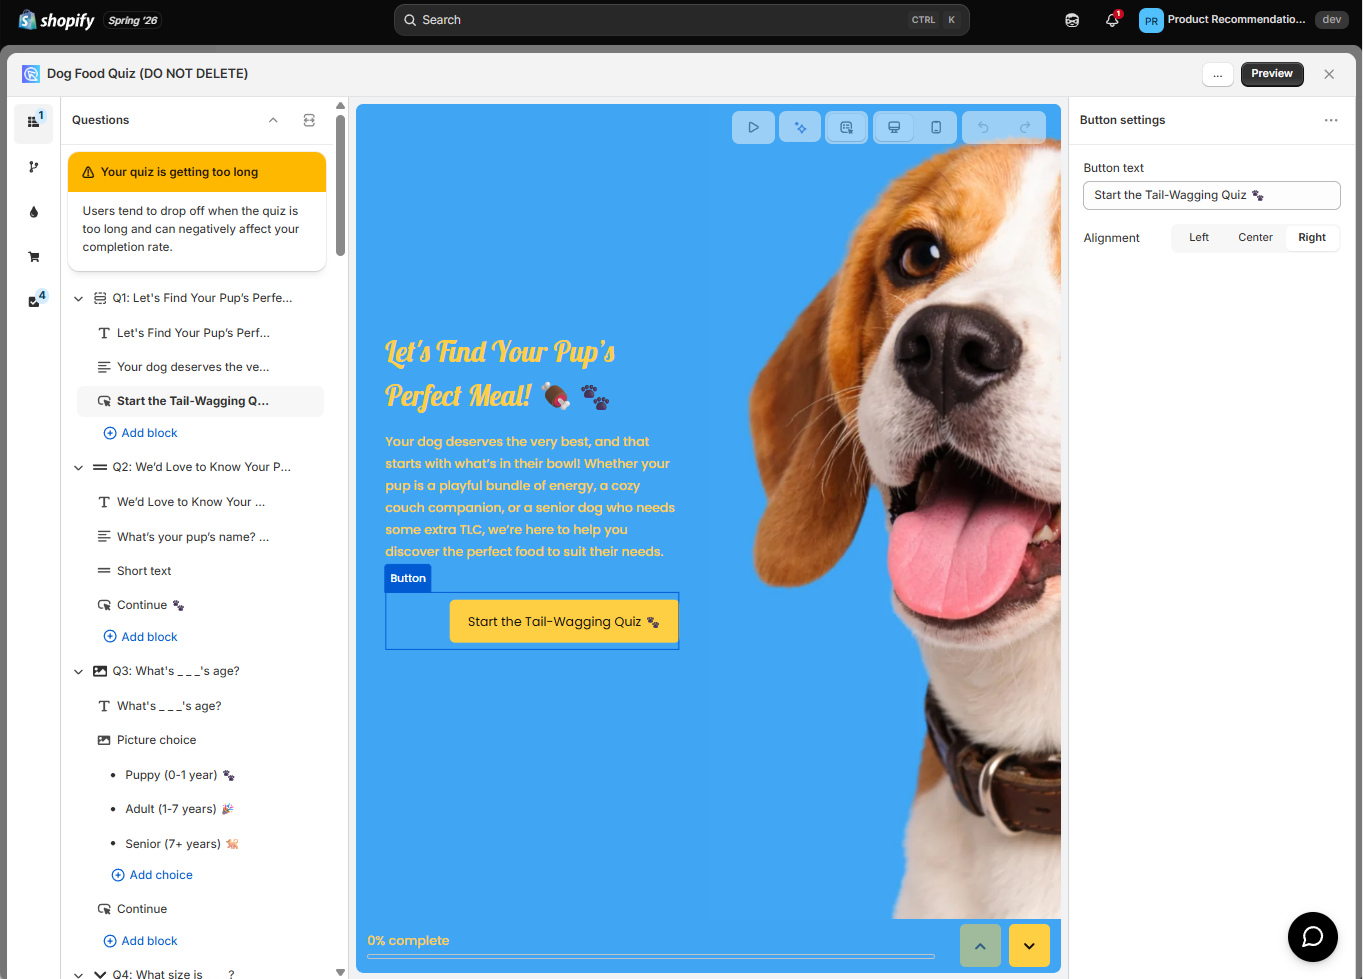
Task: Open Button settings more options menu
Action: point(1331,120)
